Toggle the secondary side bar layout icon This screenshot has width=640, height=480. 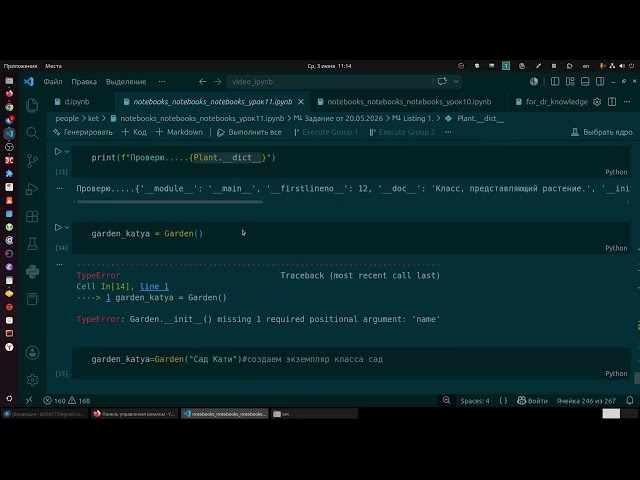pos(600,82)
